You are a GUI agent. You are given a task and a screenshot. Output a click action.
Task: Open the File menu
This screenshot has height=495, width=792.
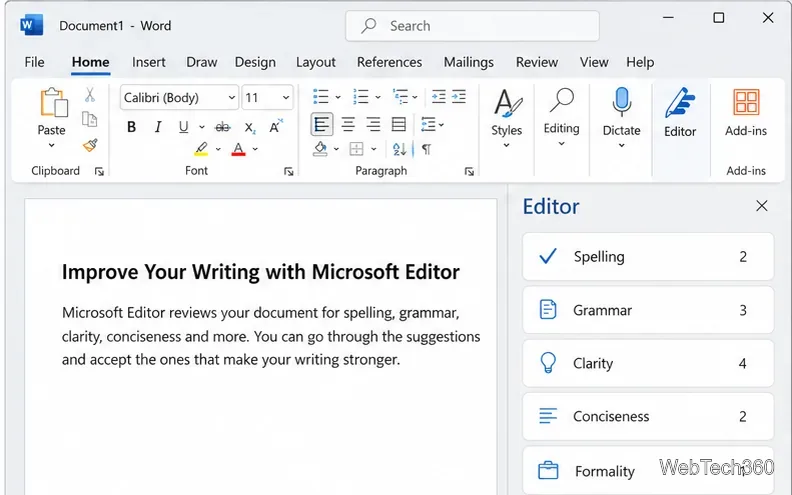click(34, 62)
